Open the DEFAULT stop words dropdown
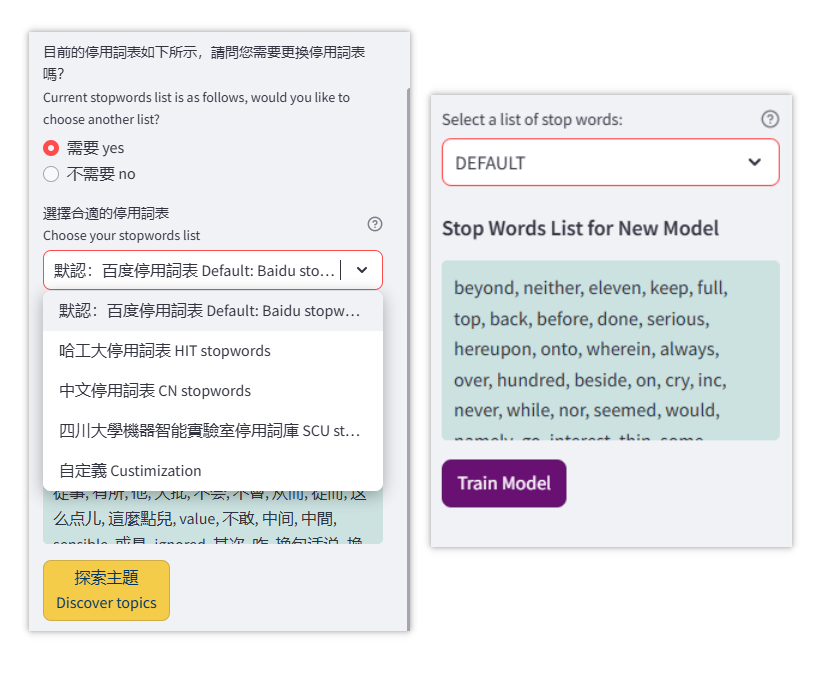829x692 pixels. point(610,161)
